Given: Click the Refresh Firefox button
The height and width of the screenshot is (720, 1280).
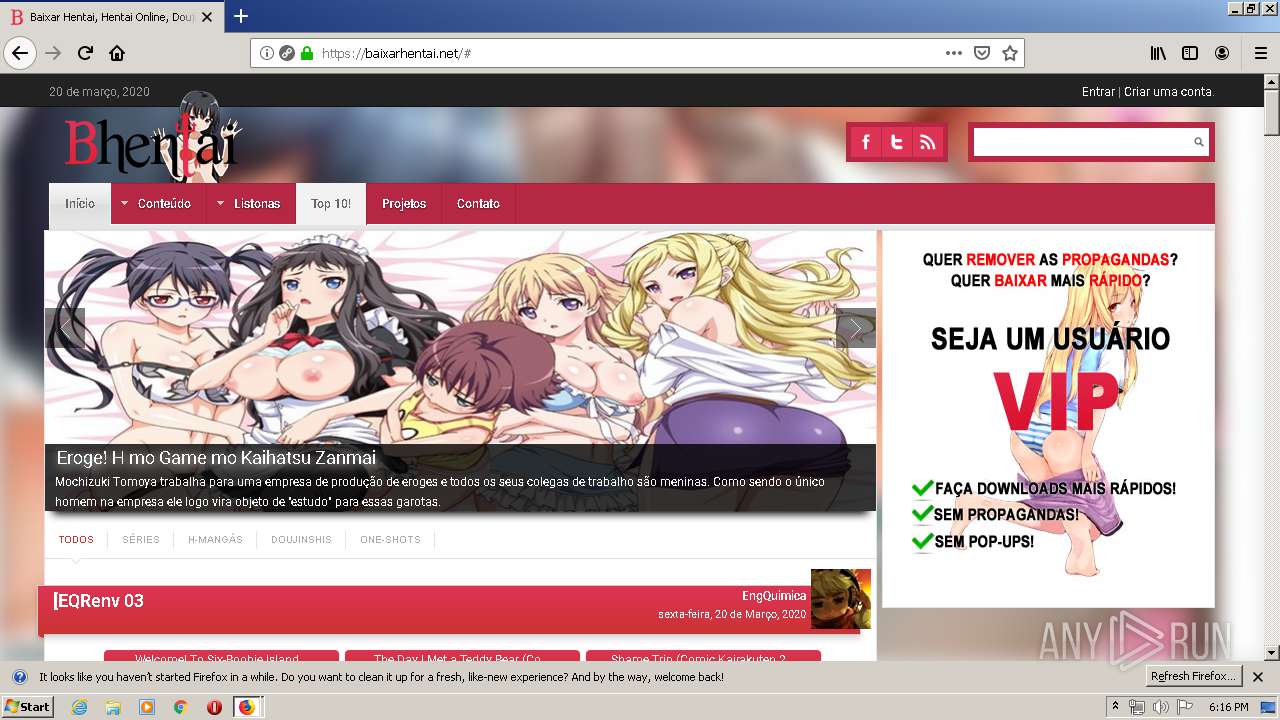Looking at the screenshot, I should [x=1194, y=676].
